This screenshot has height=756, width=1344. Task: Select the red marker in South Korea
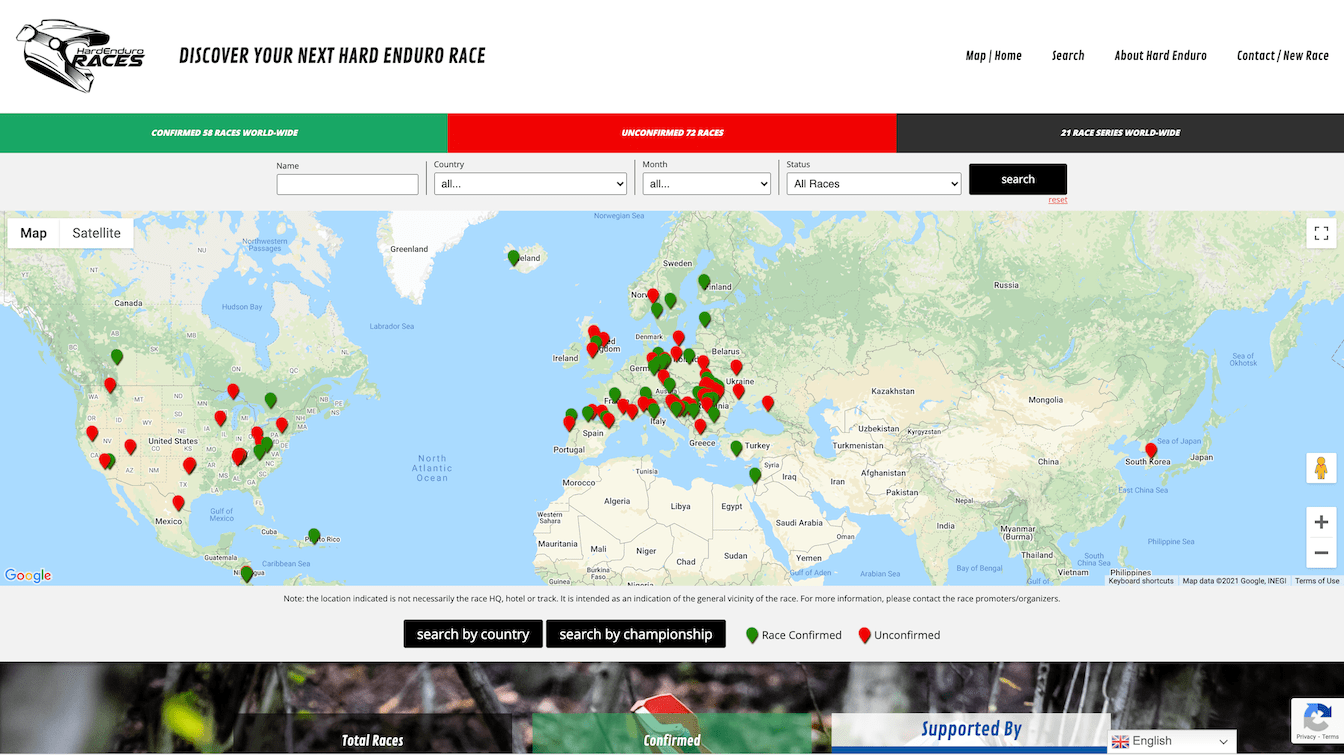tap(1151, 451)
